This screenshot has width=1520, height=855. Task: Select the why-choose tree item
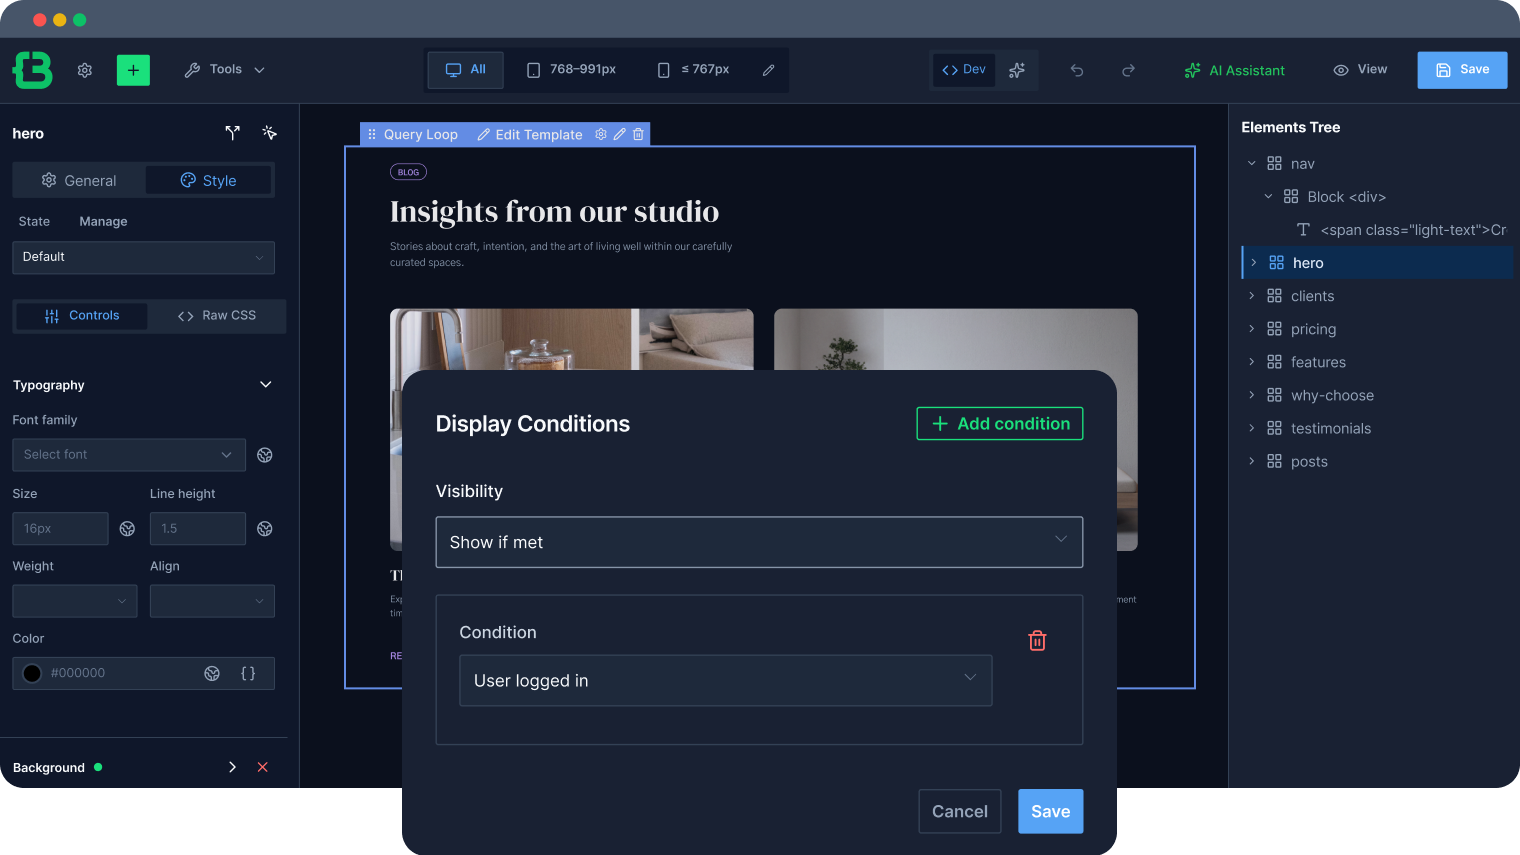pyautogui.click(x=1332, y=395)
